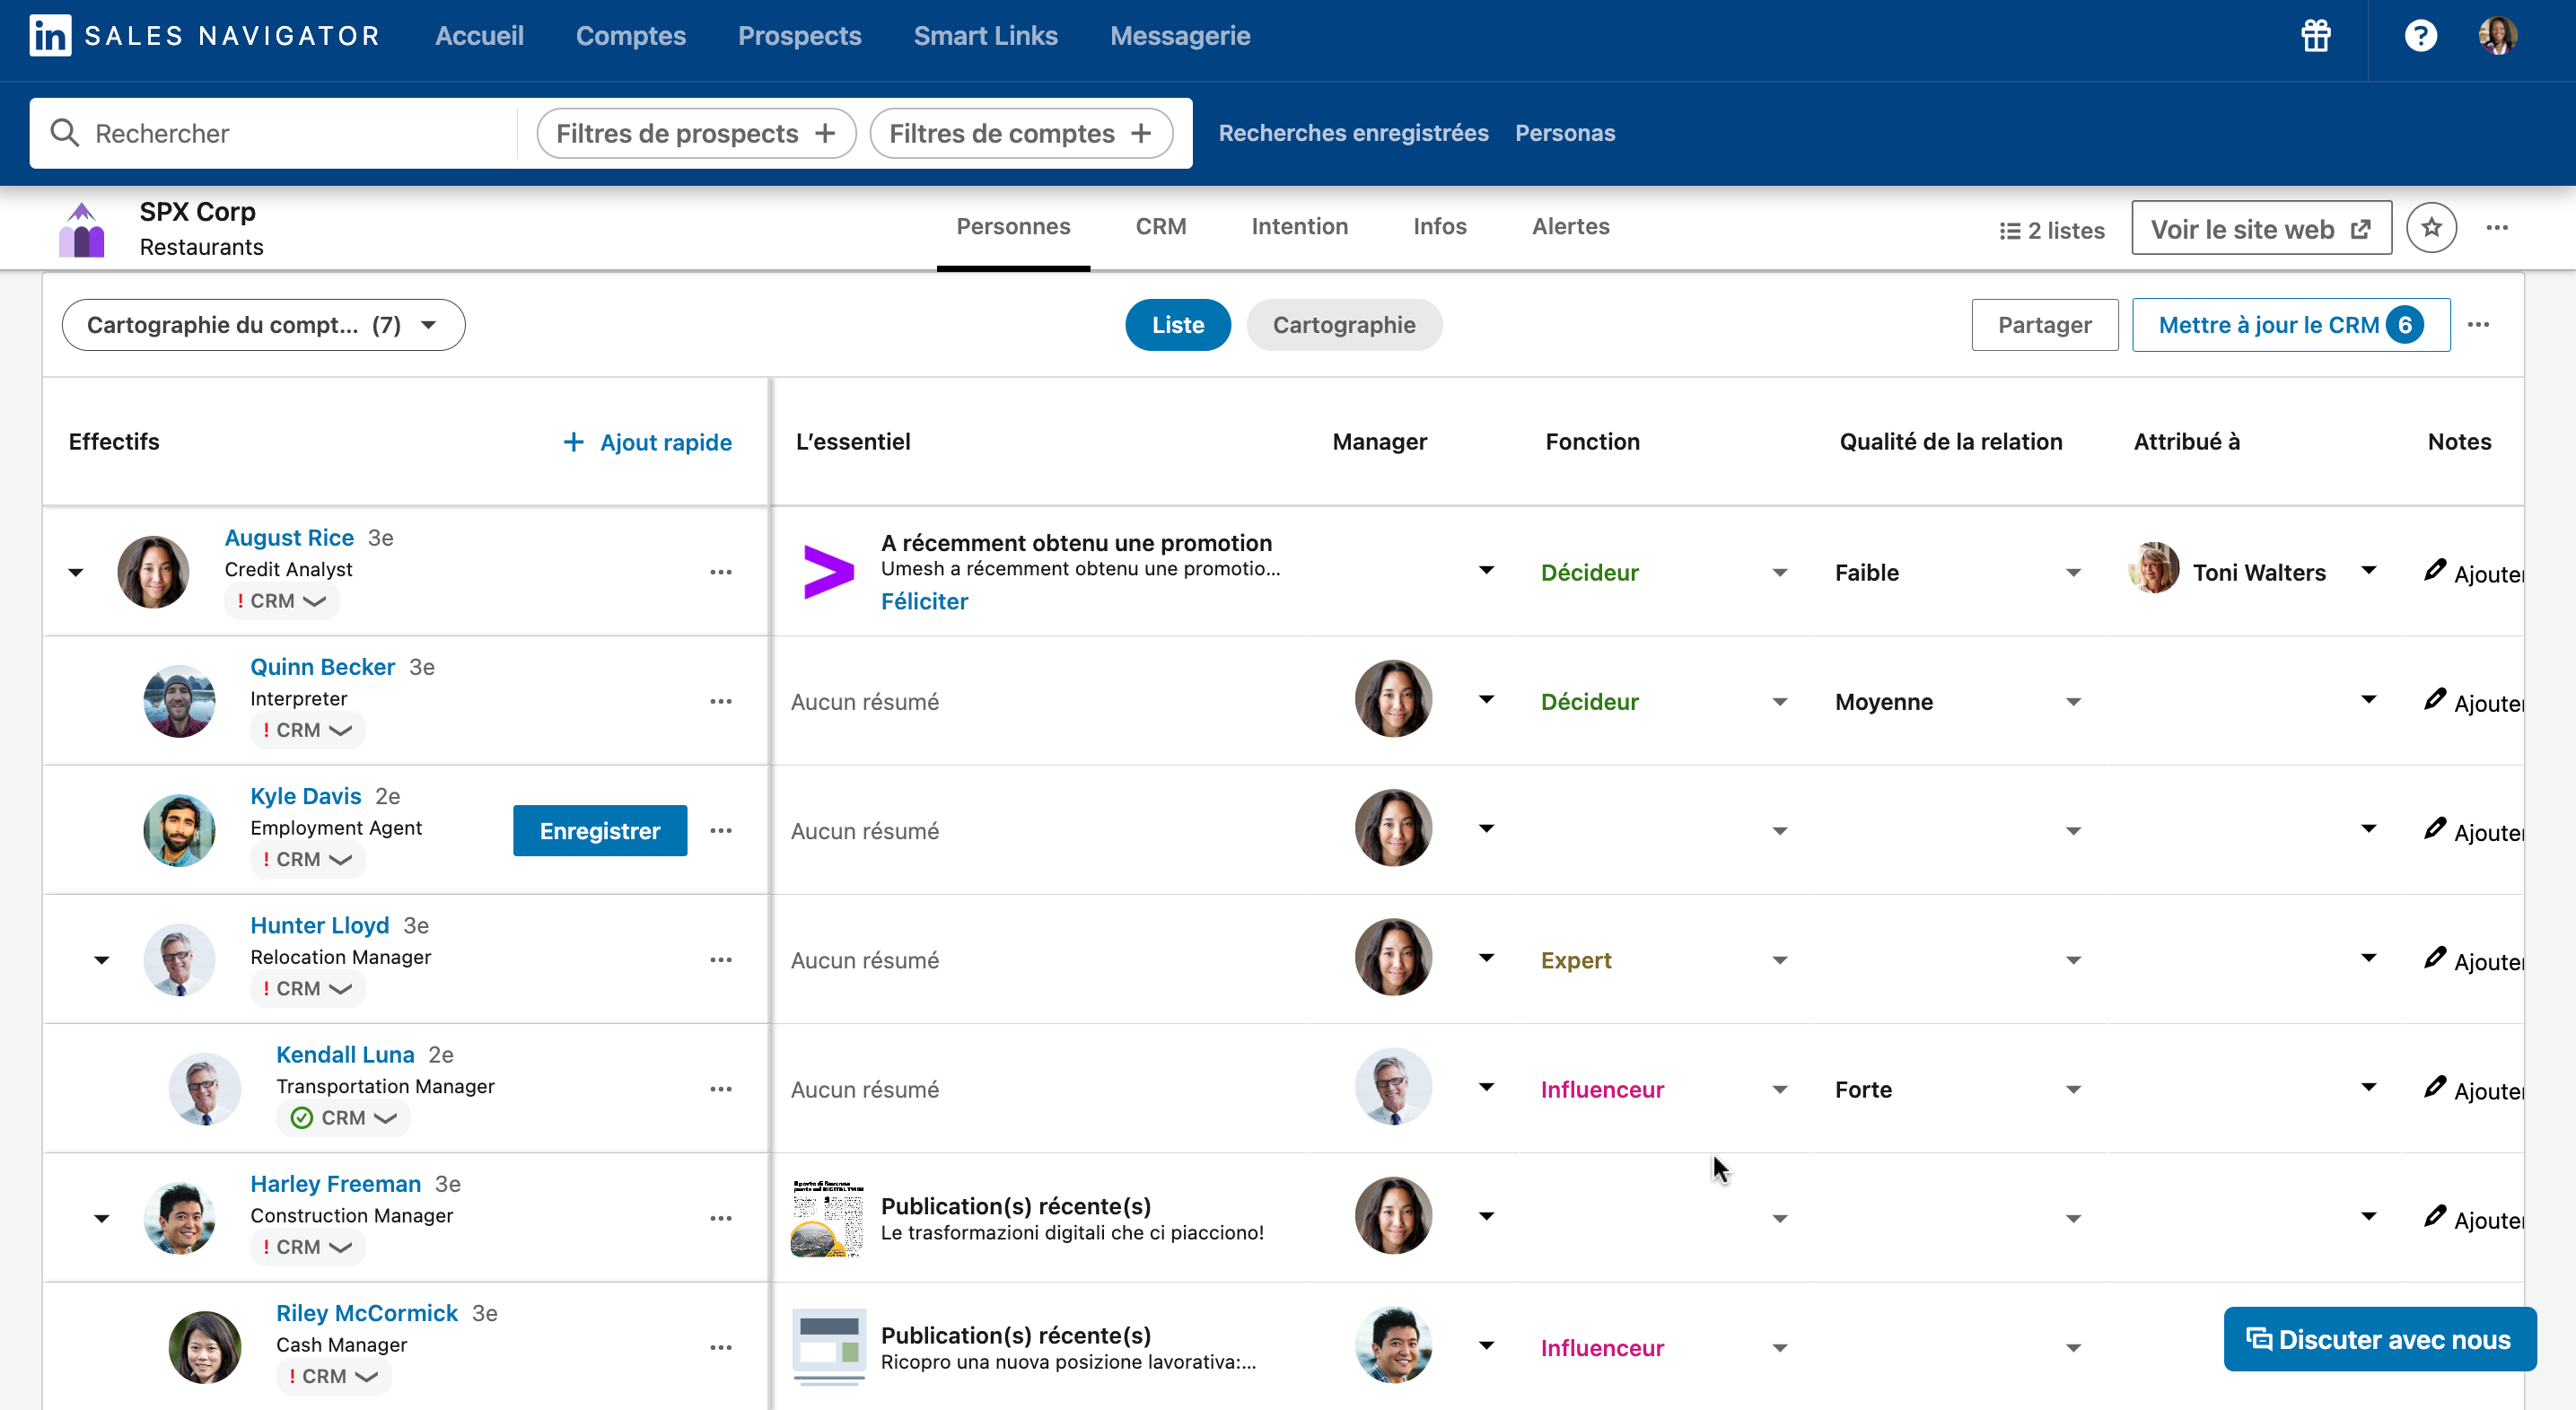2576x1410 pixels.
Task: Add Filtres de prospects
Action: pos(696,133)
